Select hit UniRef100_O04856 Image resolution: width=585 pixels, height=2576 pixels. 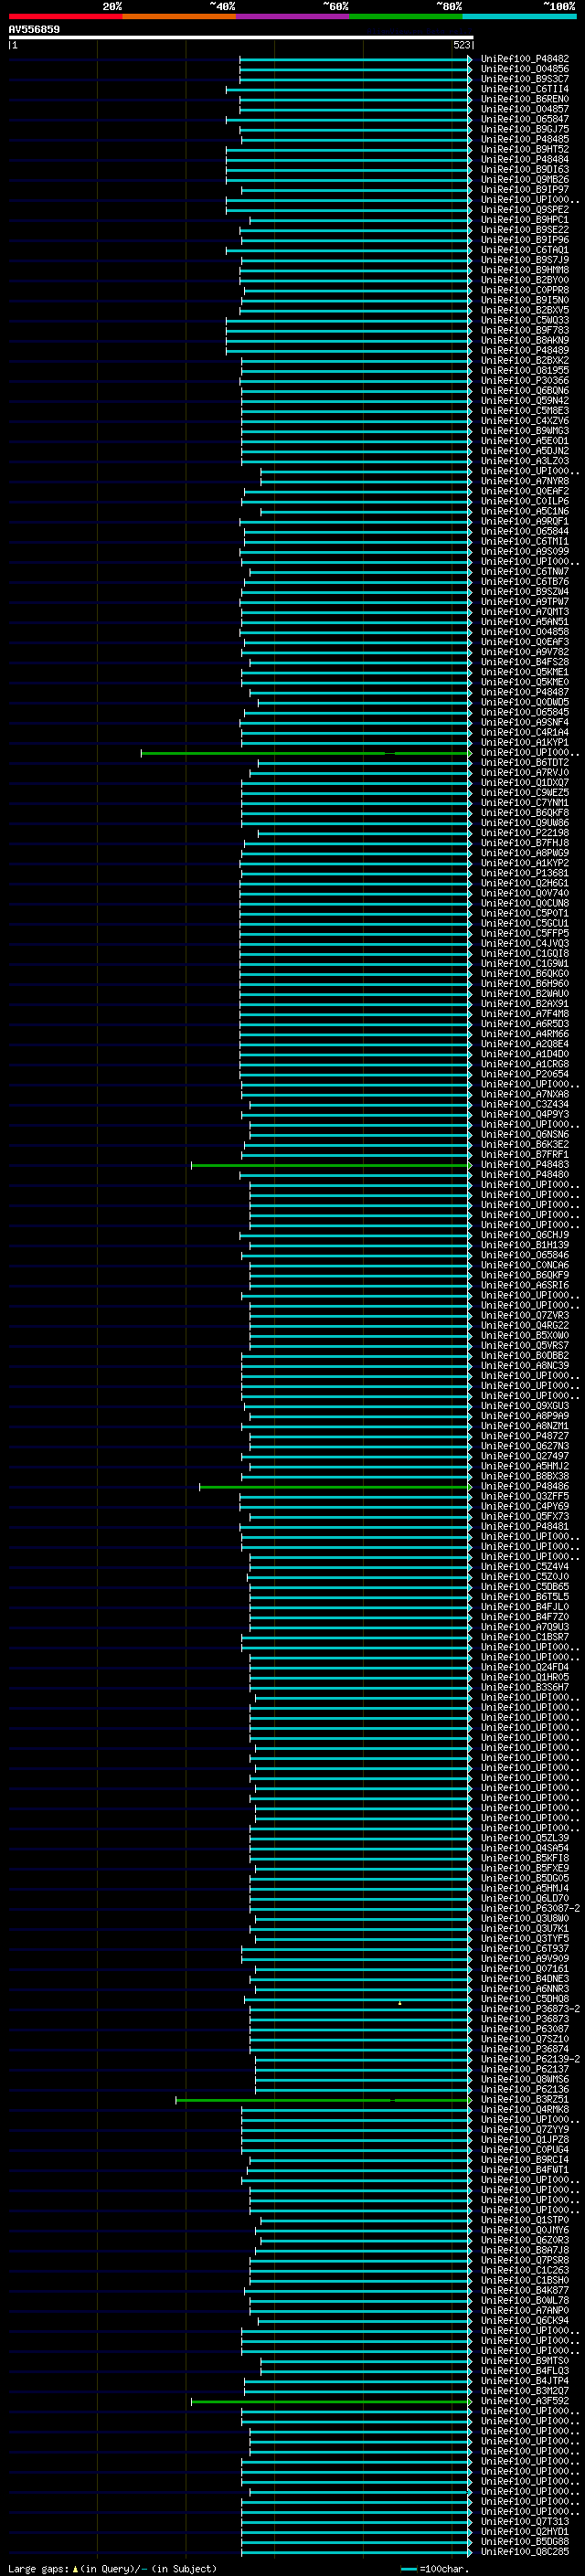(524, 69)
